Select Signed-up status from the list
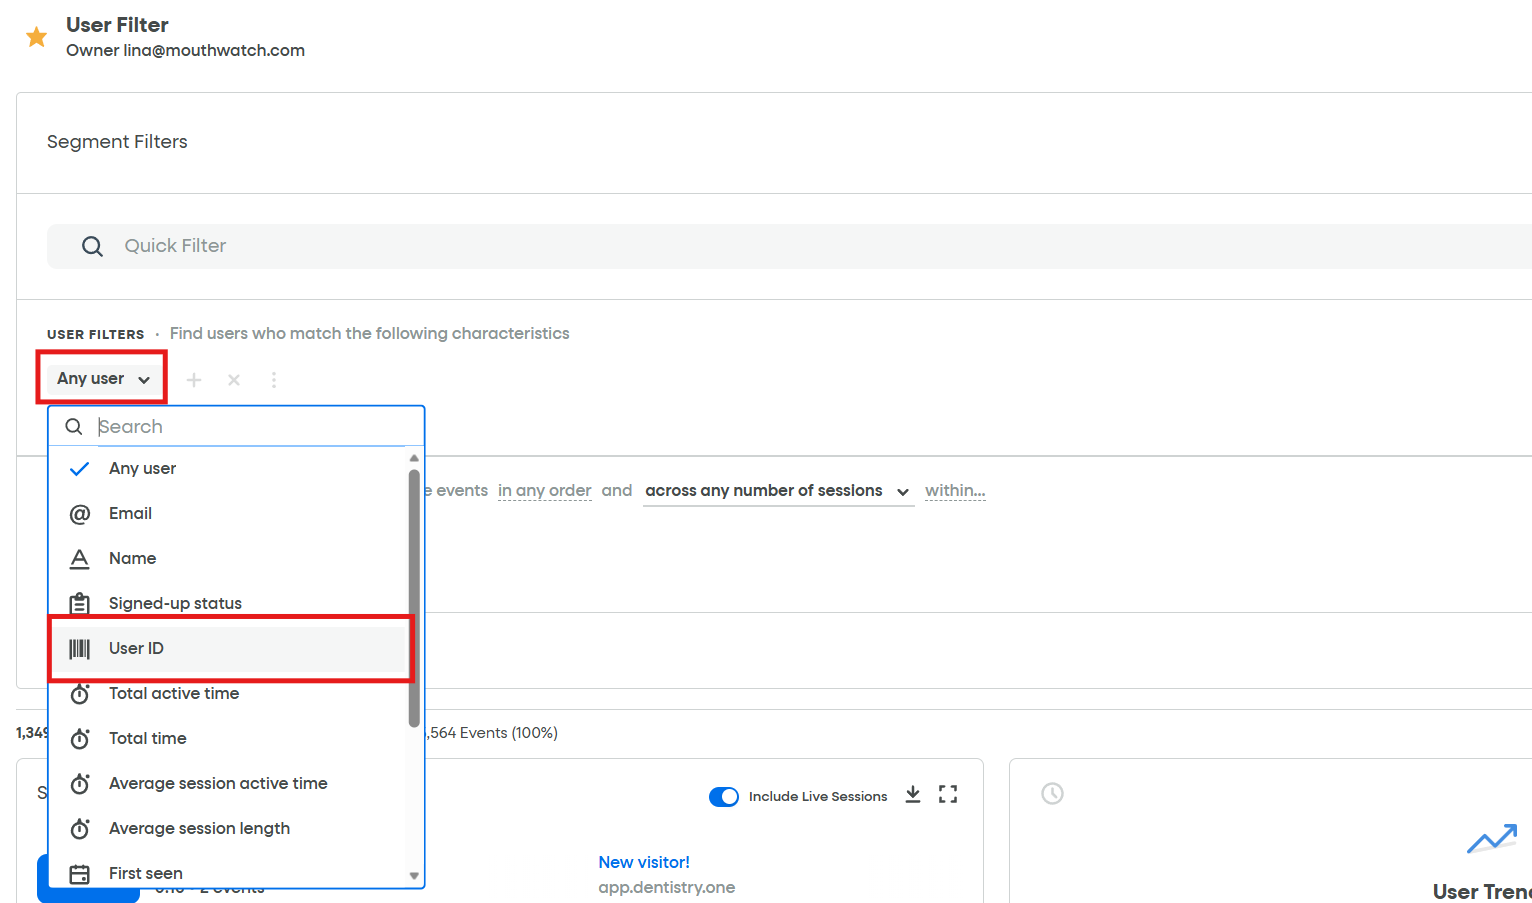The width and height of the screenshot is (1532, 903). click(175, 603)
